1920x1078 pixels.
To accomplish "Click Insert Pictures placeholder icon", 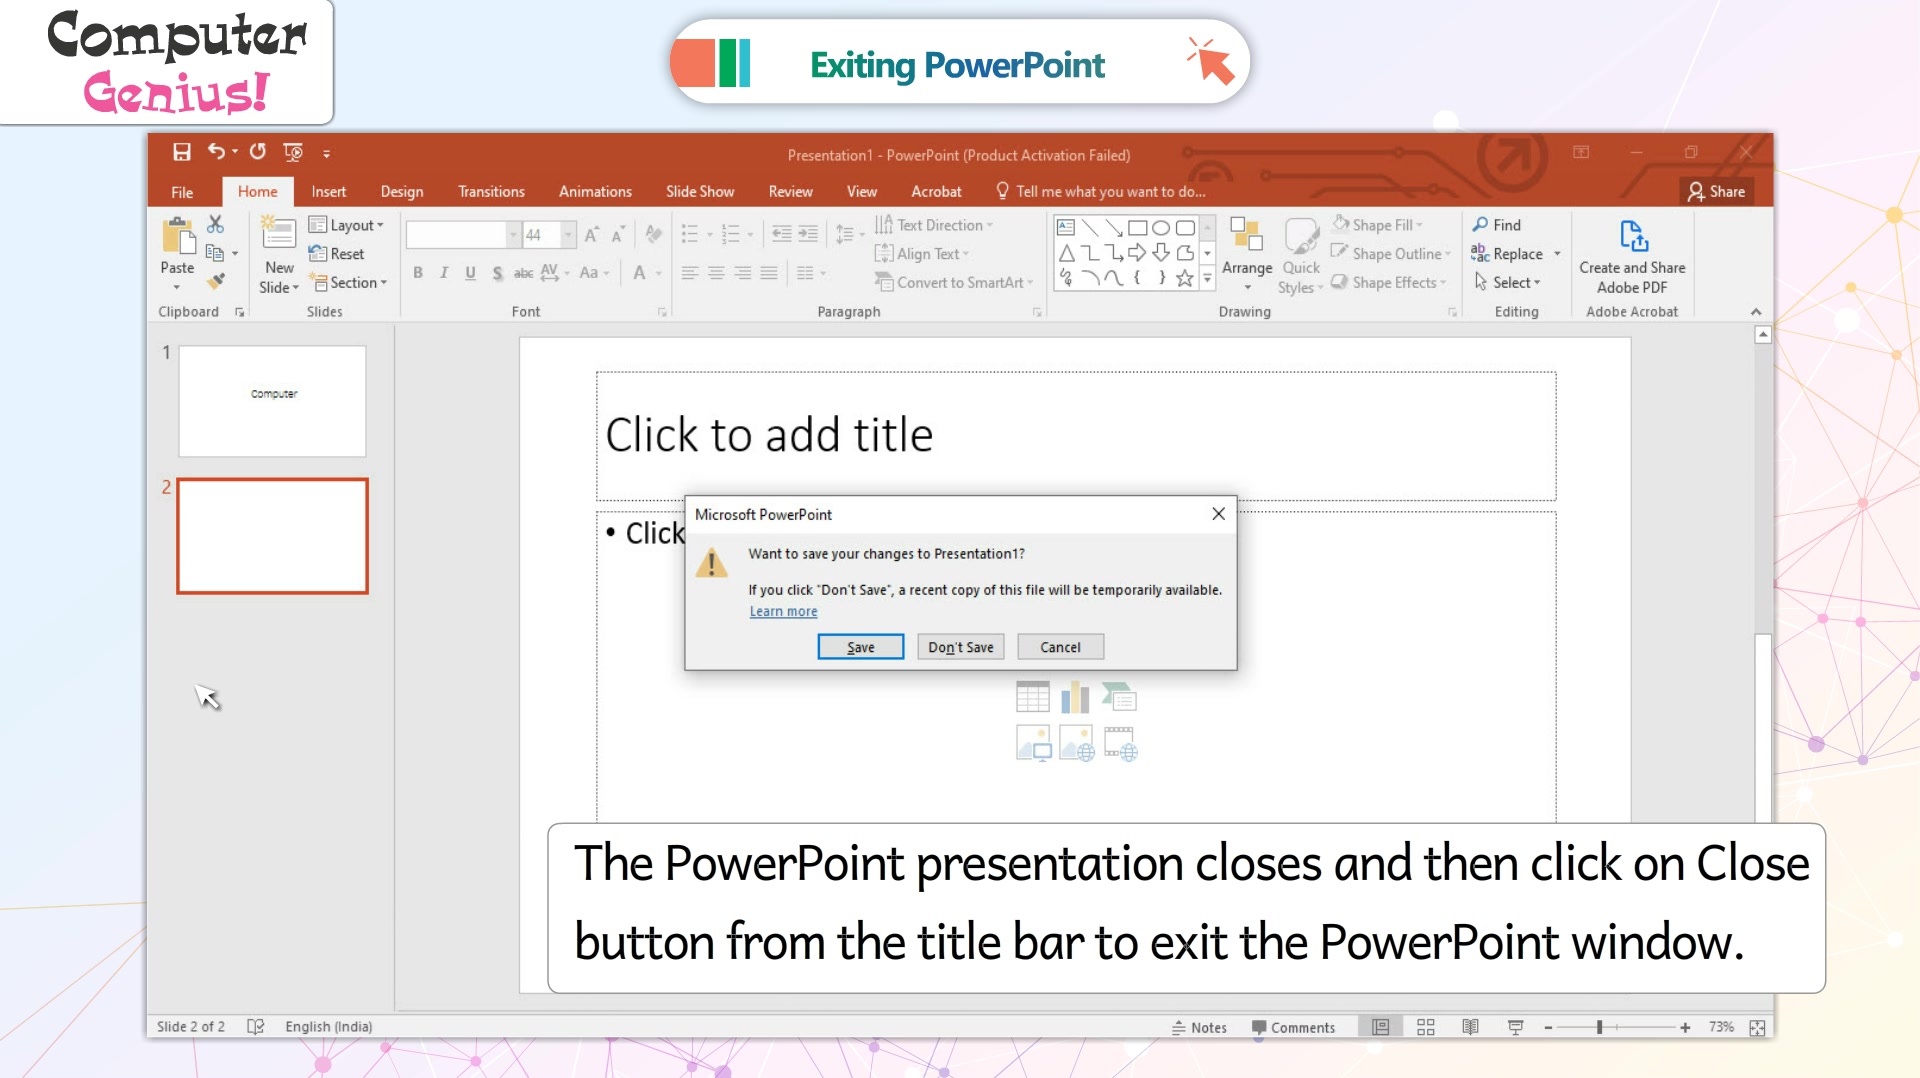I will 1033,743.
